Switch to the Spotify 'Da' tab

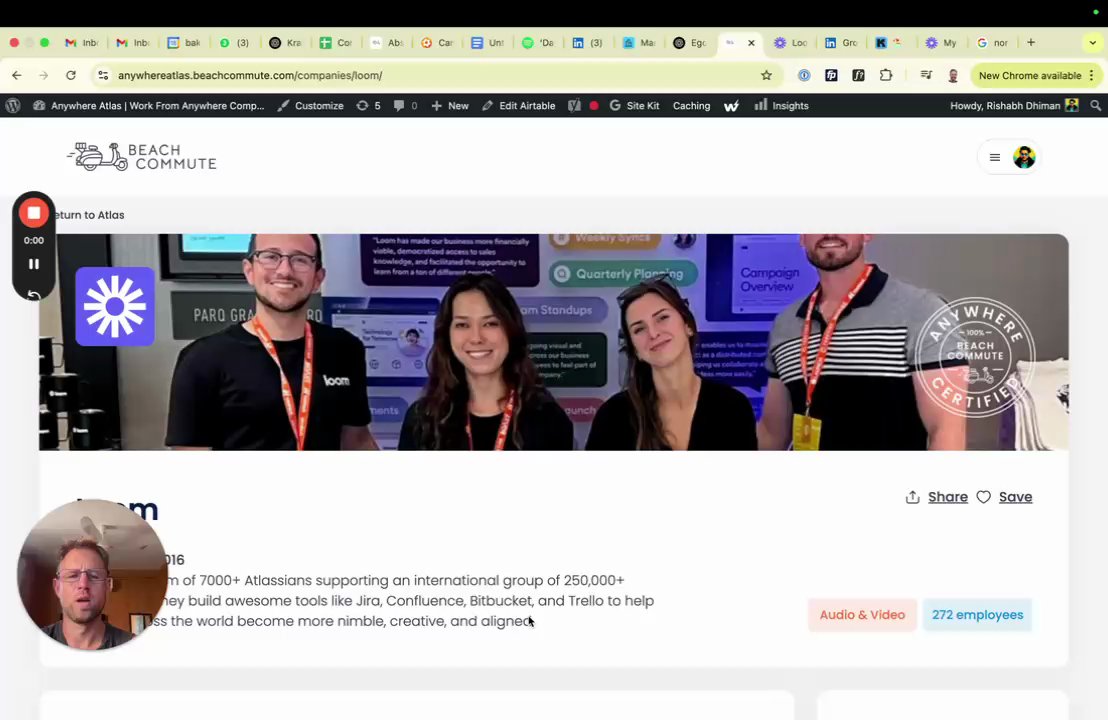tap(538, 42)
